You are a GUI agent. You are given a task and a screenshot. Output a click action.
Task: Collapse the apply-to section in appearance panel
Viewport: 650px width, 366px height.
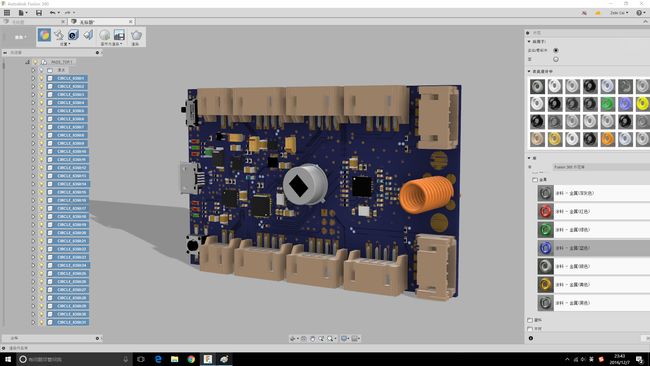tap(529, 41)
